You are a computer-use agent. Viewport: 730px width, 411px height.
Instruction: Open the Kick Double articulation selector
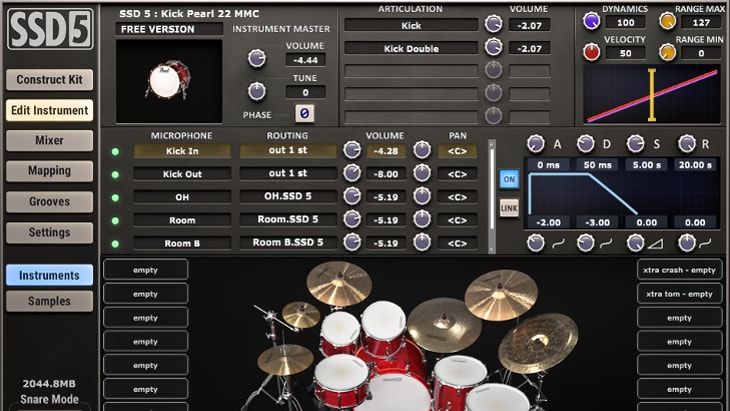point(411,48)
